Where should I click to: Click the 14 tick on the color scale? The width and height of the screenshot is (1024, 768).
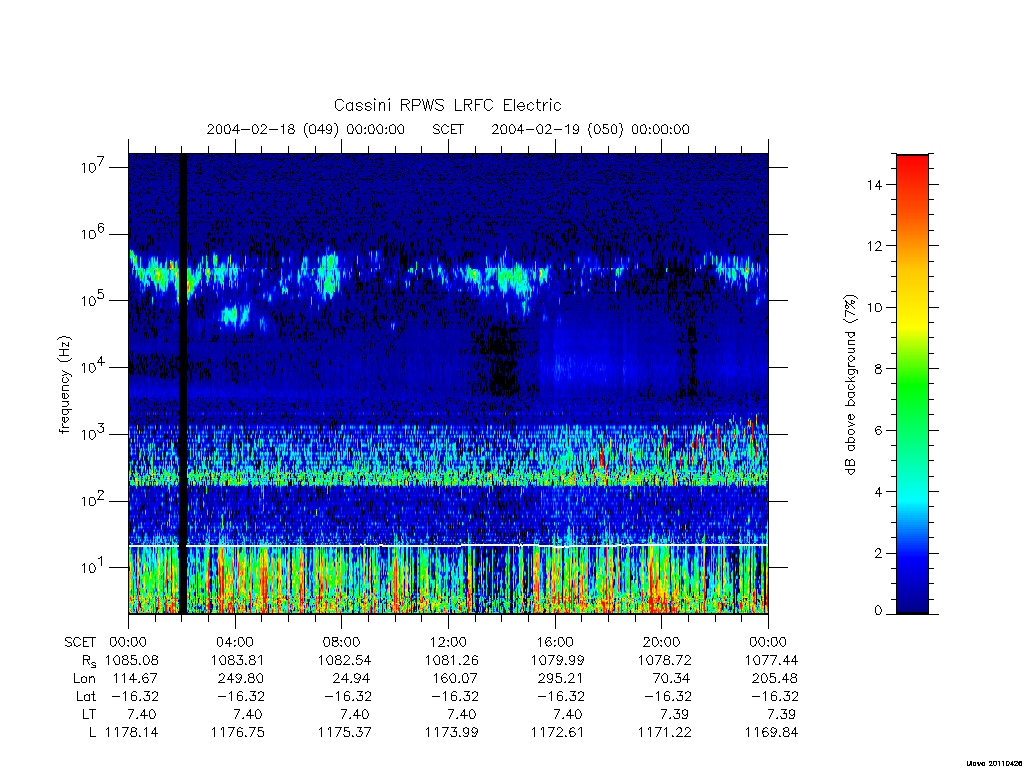click(x=874, y=185)
